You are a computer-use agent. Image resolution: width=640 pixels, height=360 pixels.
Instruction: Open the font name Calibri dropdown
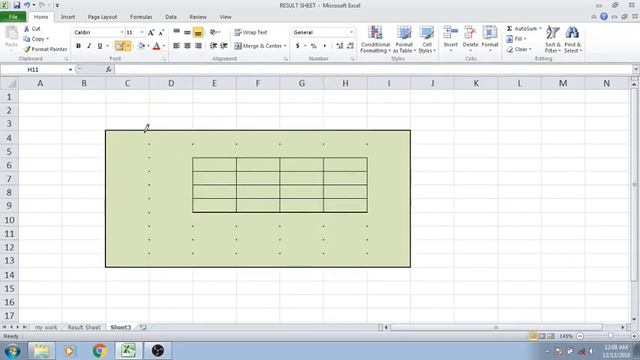point(122,32)
